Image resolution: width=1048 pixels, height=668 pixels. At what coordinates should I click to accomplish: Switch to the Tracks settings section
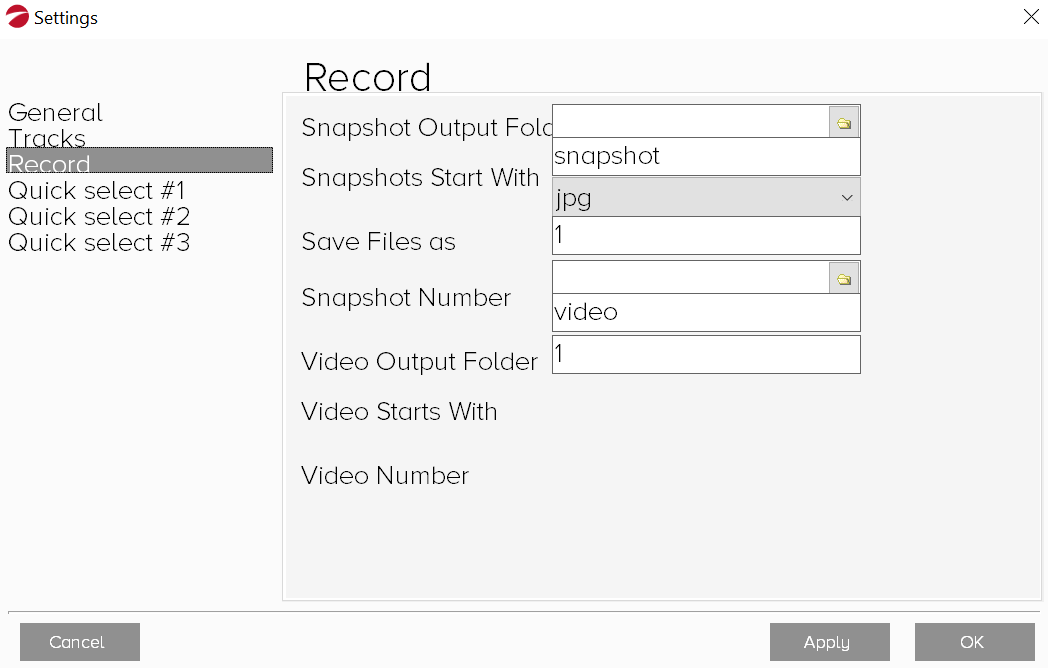pos(47,138)
